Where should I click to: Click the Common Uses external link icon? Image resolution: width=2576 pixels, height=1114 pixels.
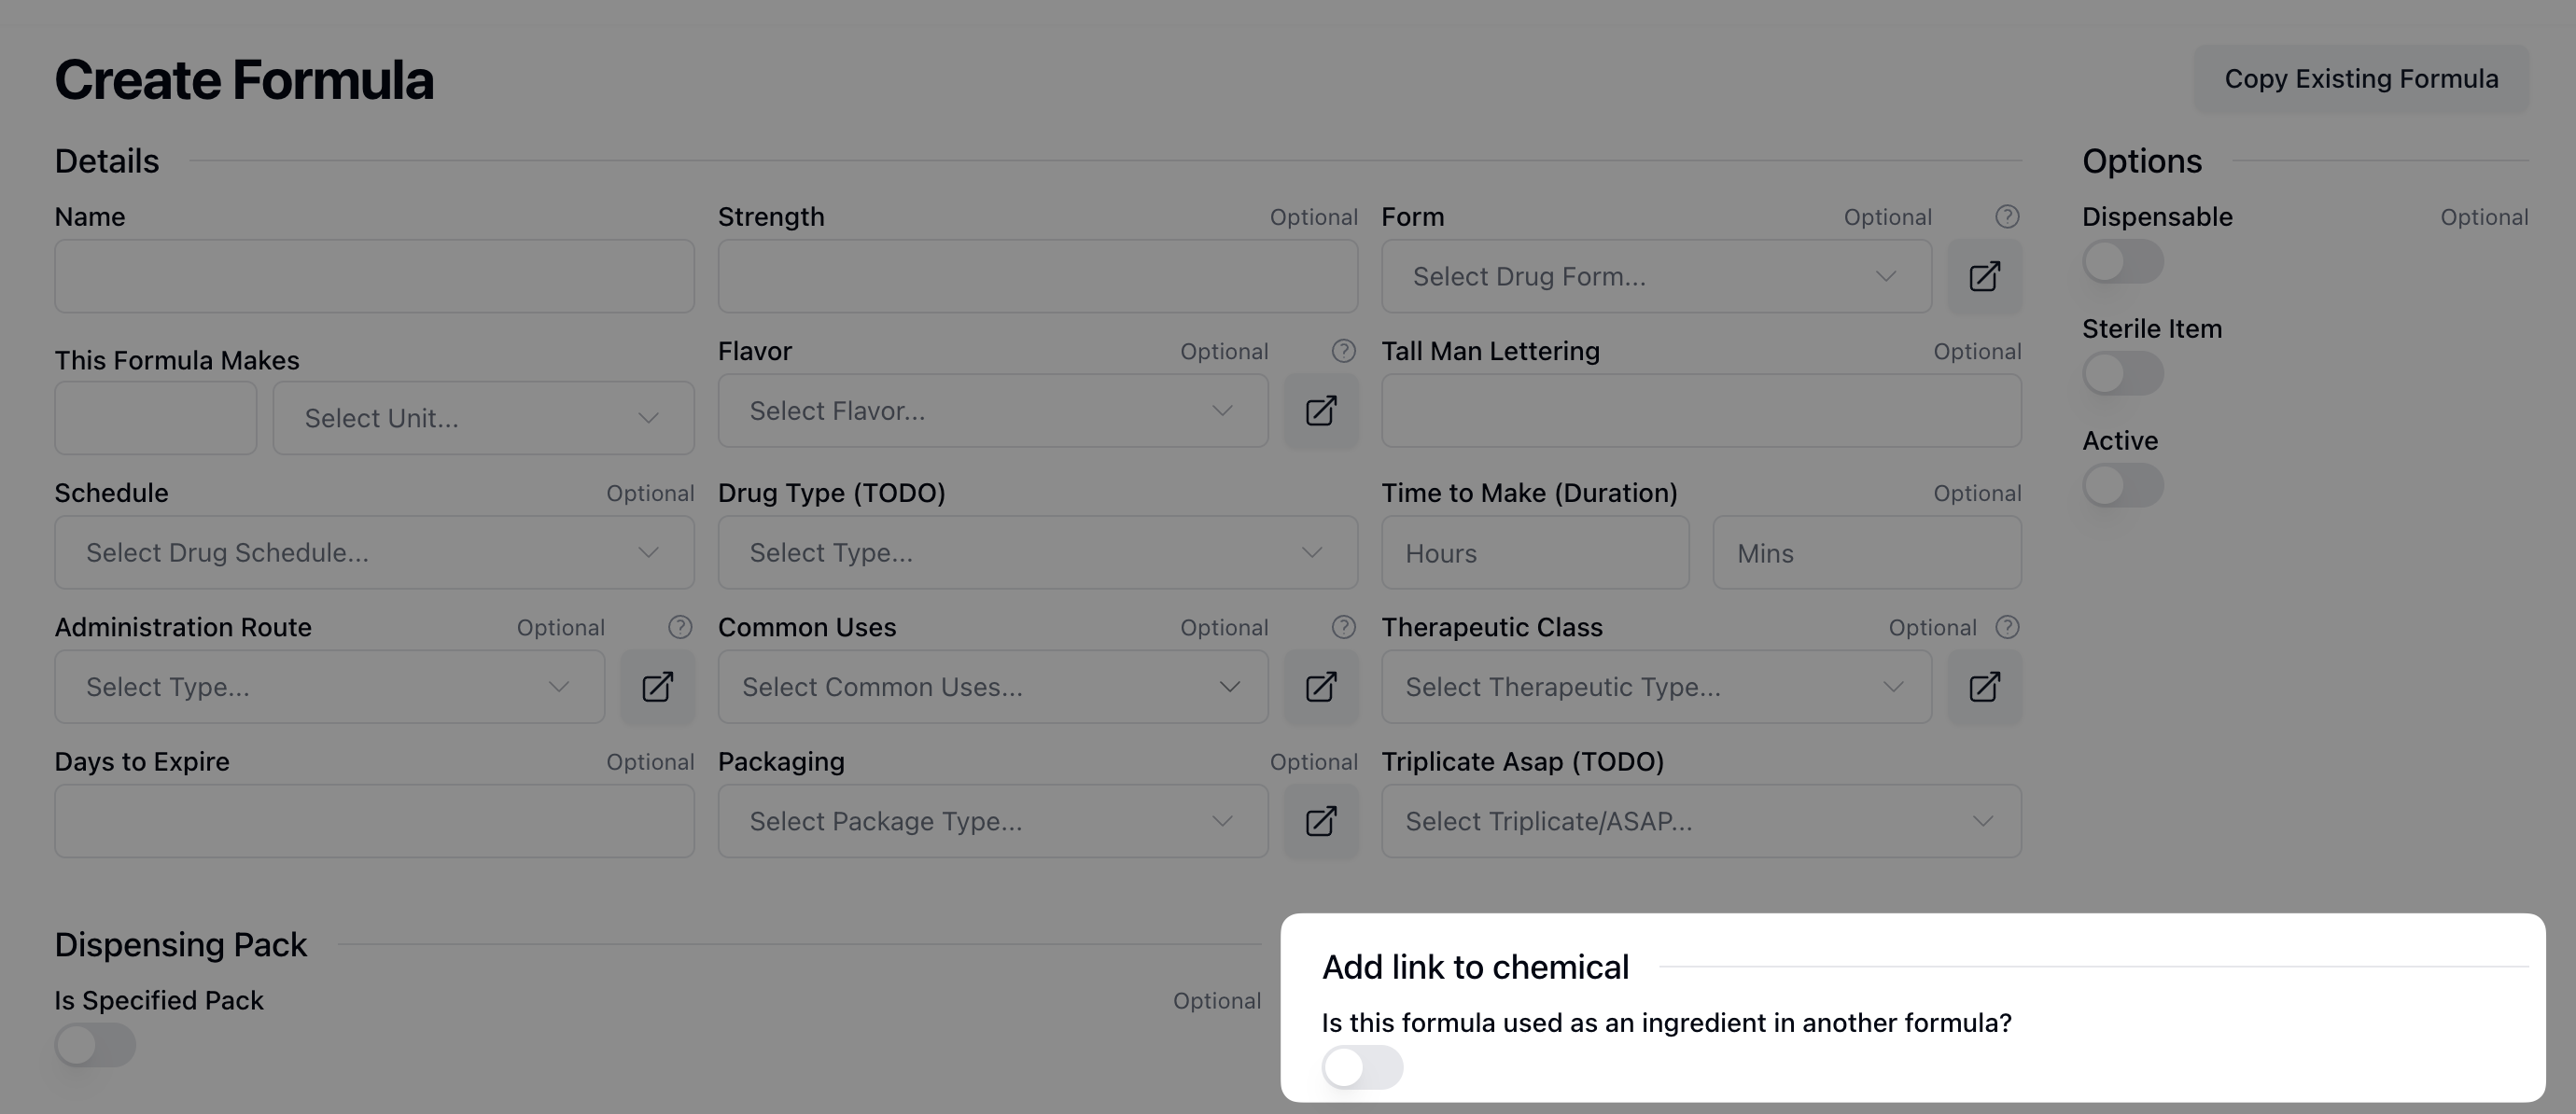(x=1320, y=687)
